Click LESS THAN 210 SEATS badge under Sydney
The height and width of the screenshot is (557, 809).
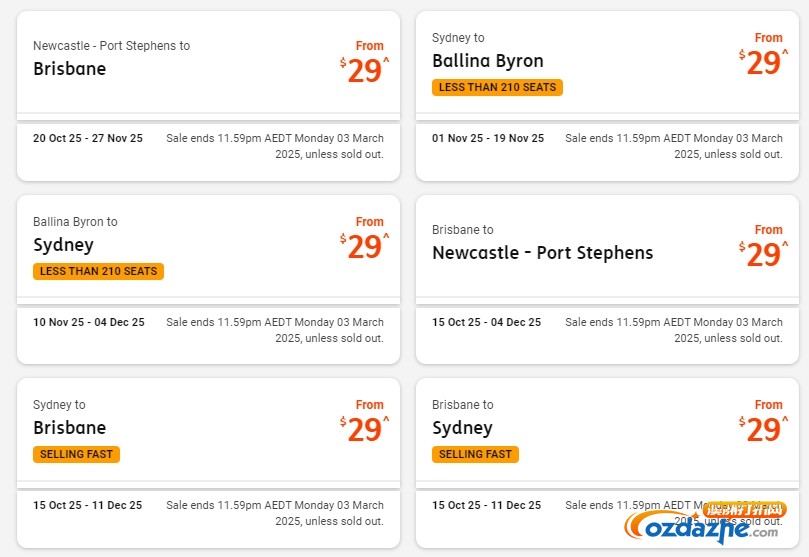pyautogui.click(x=99, y=271)
